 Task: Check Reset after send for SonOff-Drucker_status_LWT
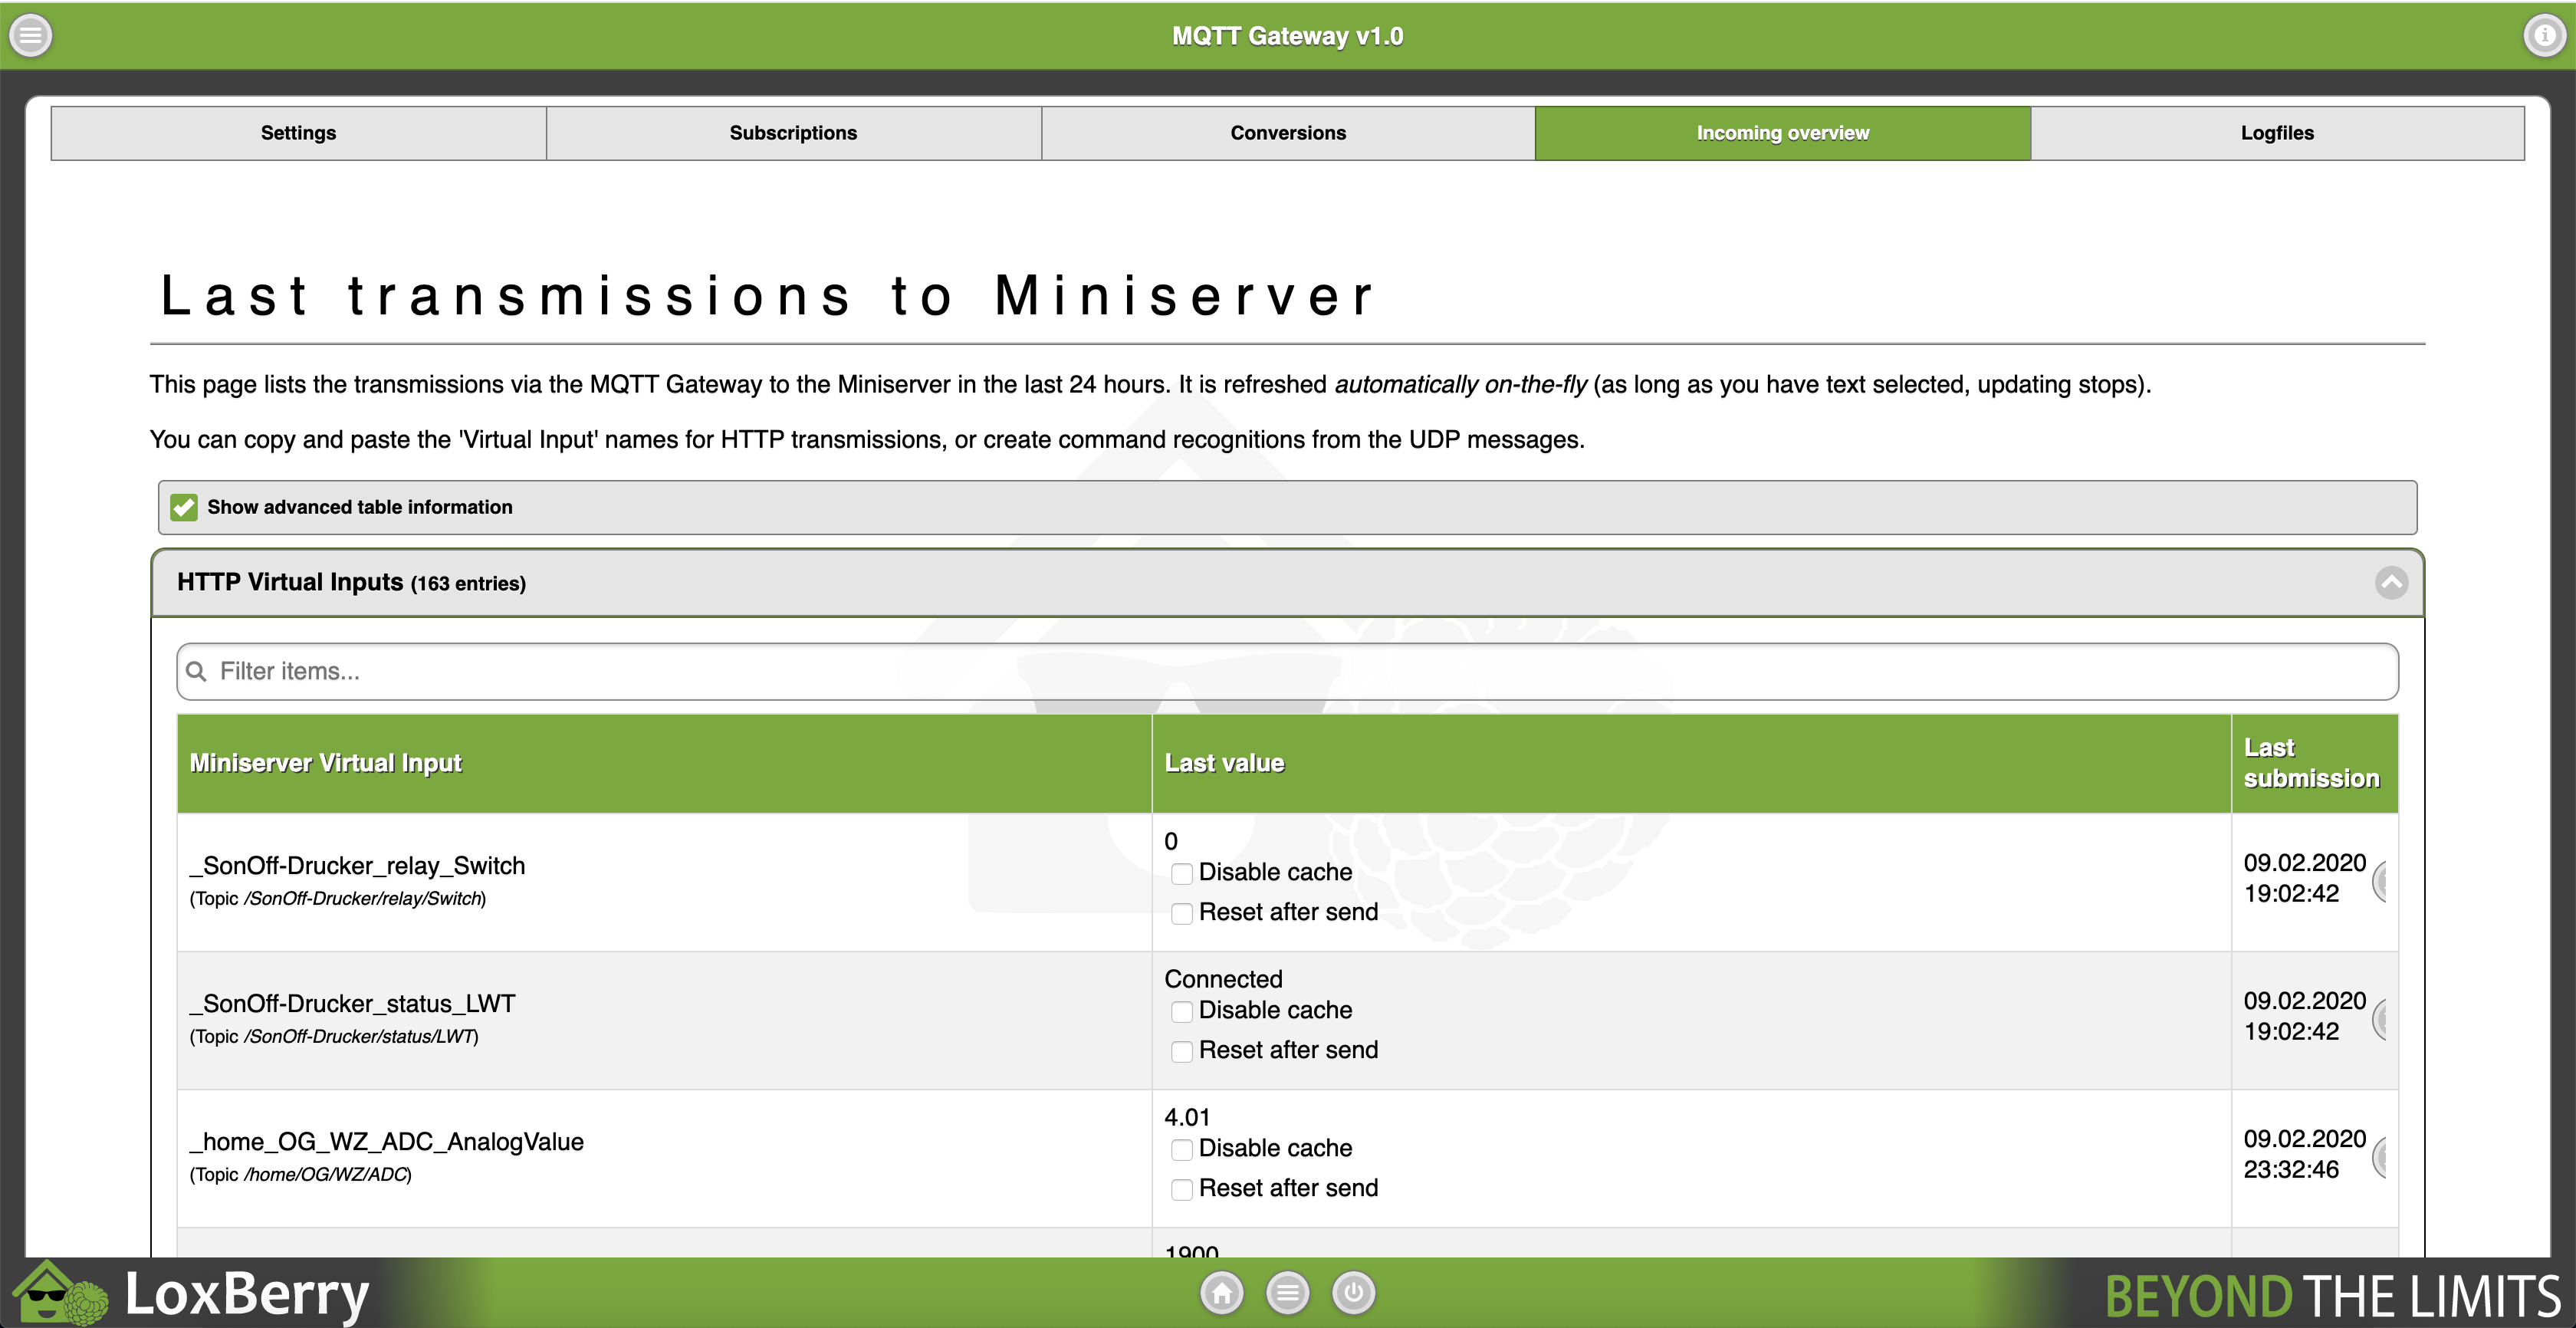point(1182,1051)
